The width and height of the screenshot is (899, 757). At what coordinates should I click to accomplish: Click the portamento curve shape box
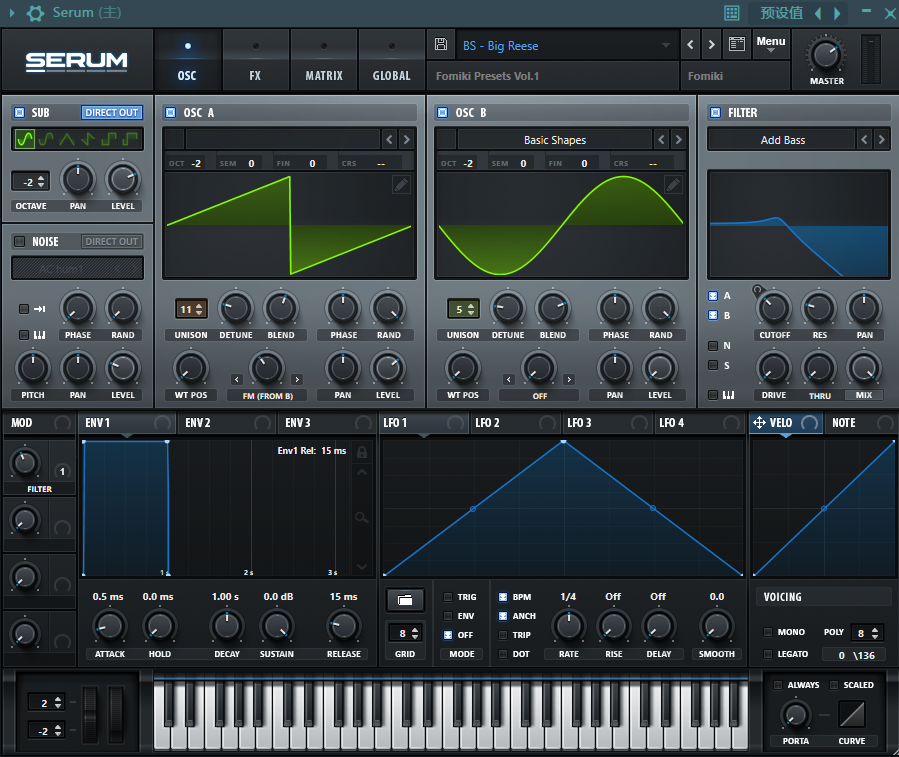click(852, 715)
